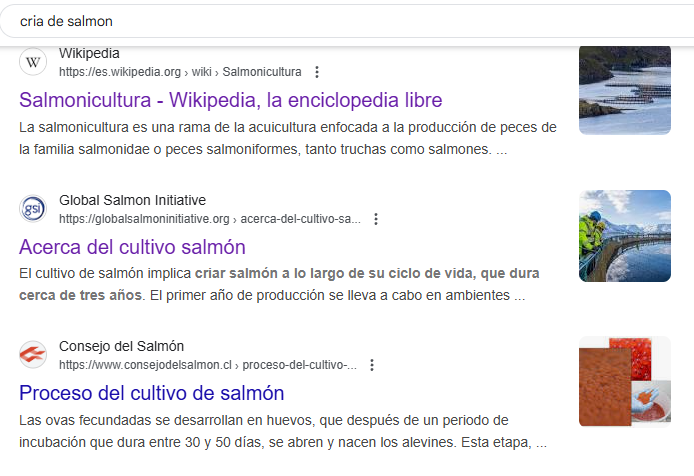The image size is (694, 476).
Task: Open the Wikipedia salmon farm coastal thumbnail
Action: (x=625, y=90)
